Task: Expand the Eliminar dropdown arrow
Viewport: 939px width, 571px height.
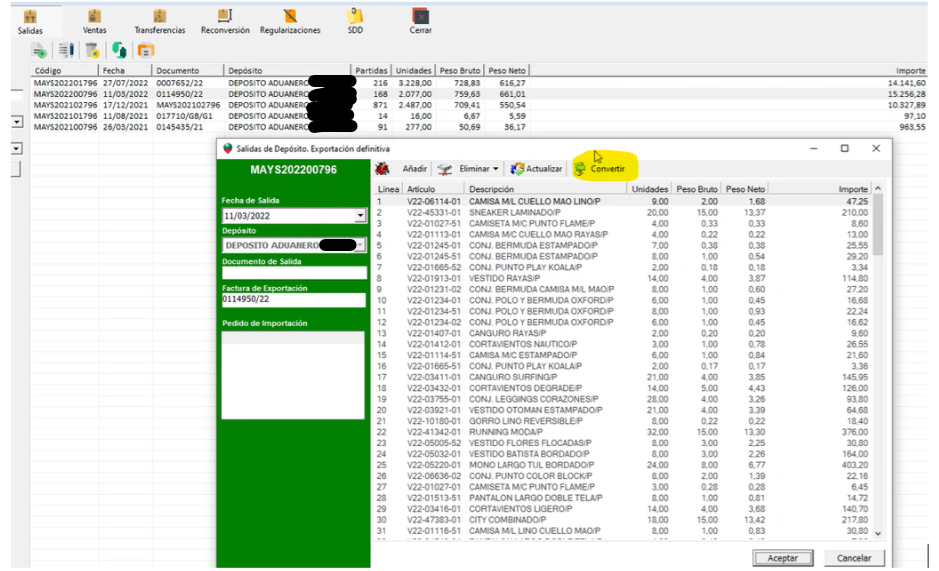Action: [496, 169]
